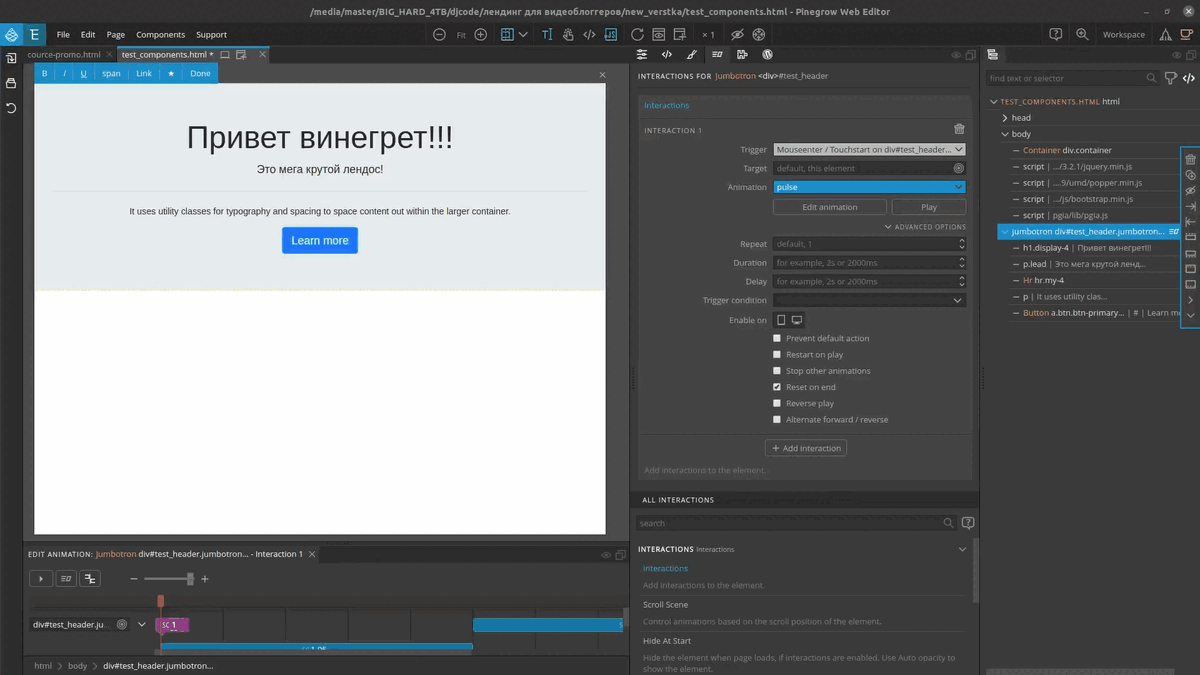This screenshot has height=675, width=1200.
Task: Toggle the JS icon in top toolbar
Action: point(610,34)
